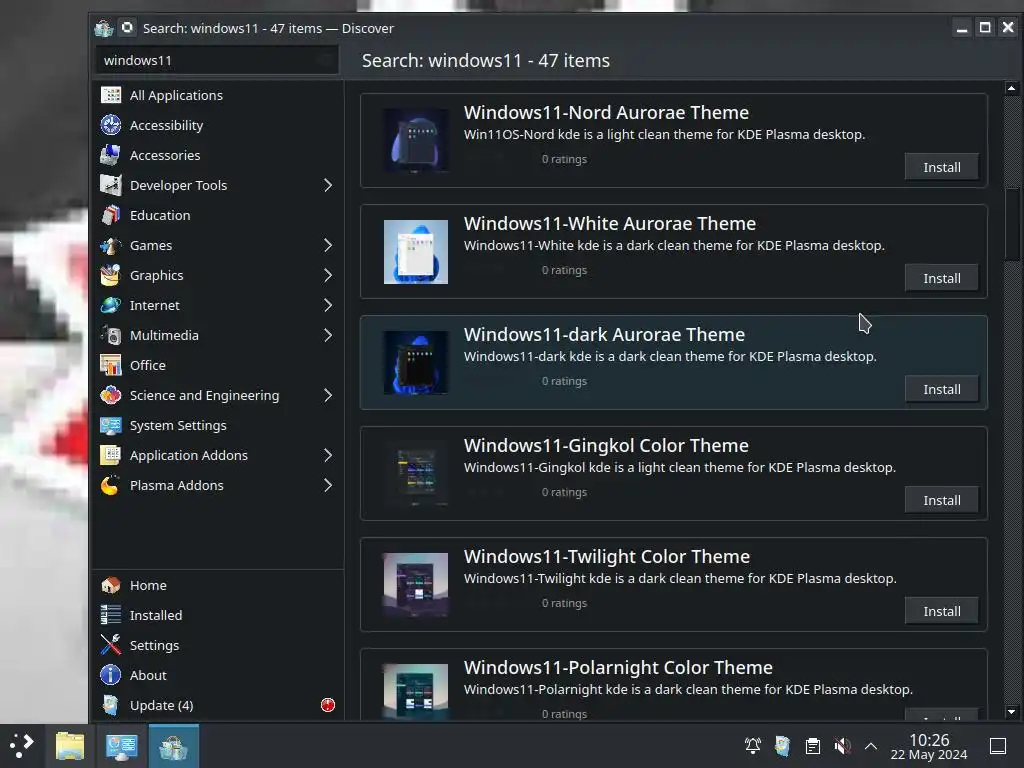Click the red update alert badge
The image size is (1024, 768).
pos(328,705)
